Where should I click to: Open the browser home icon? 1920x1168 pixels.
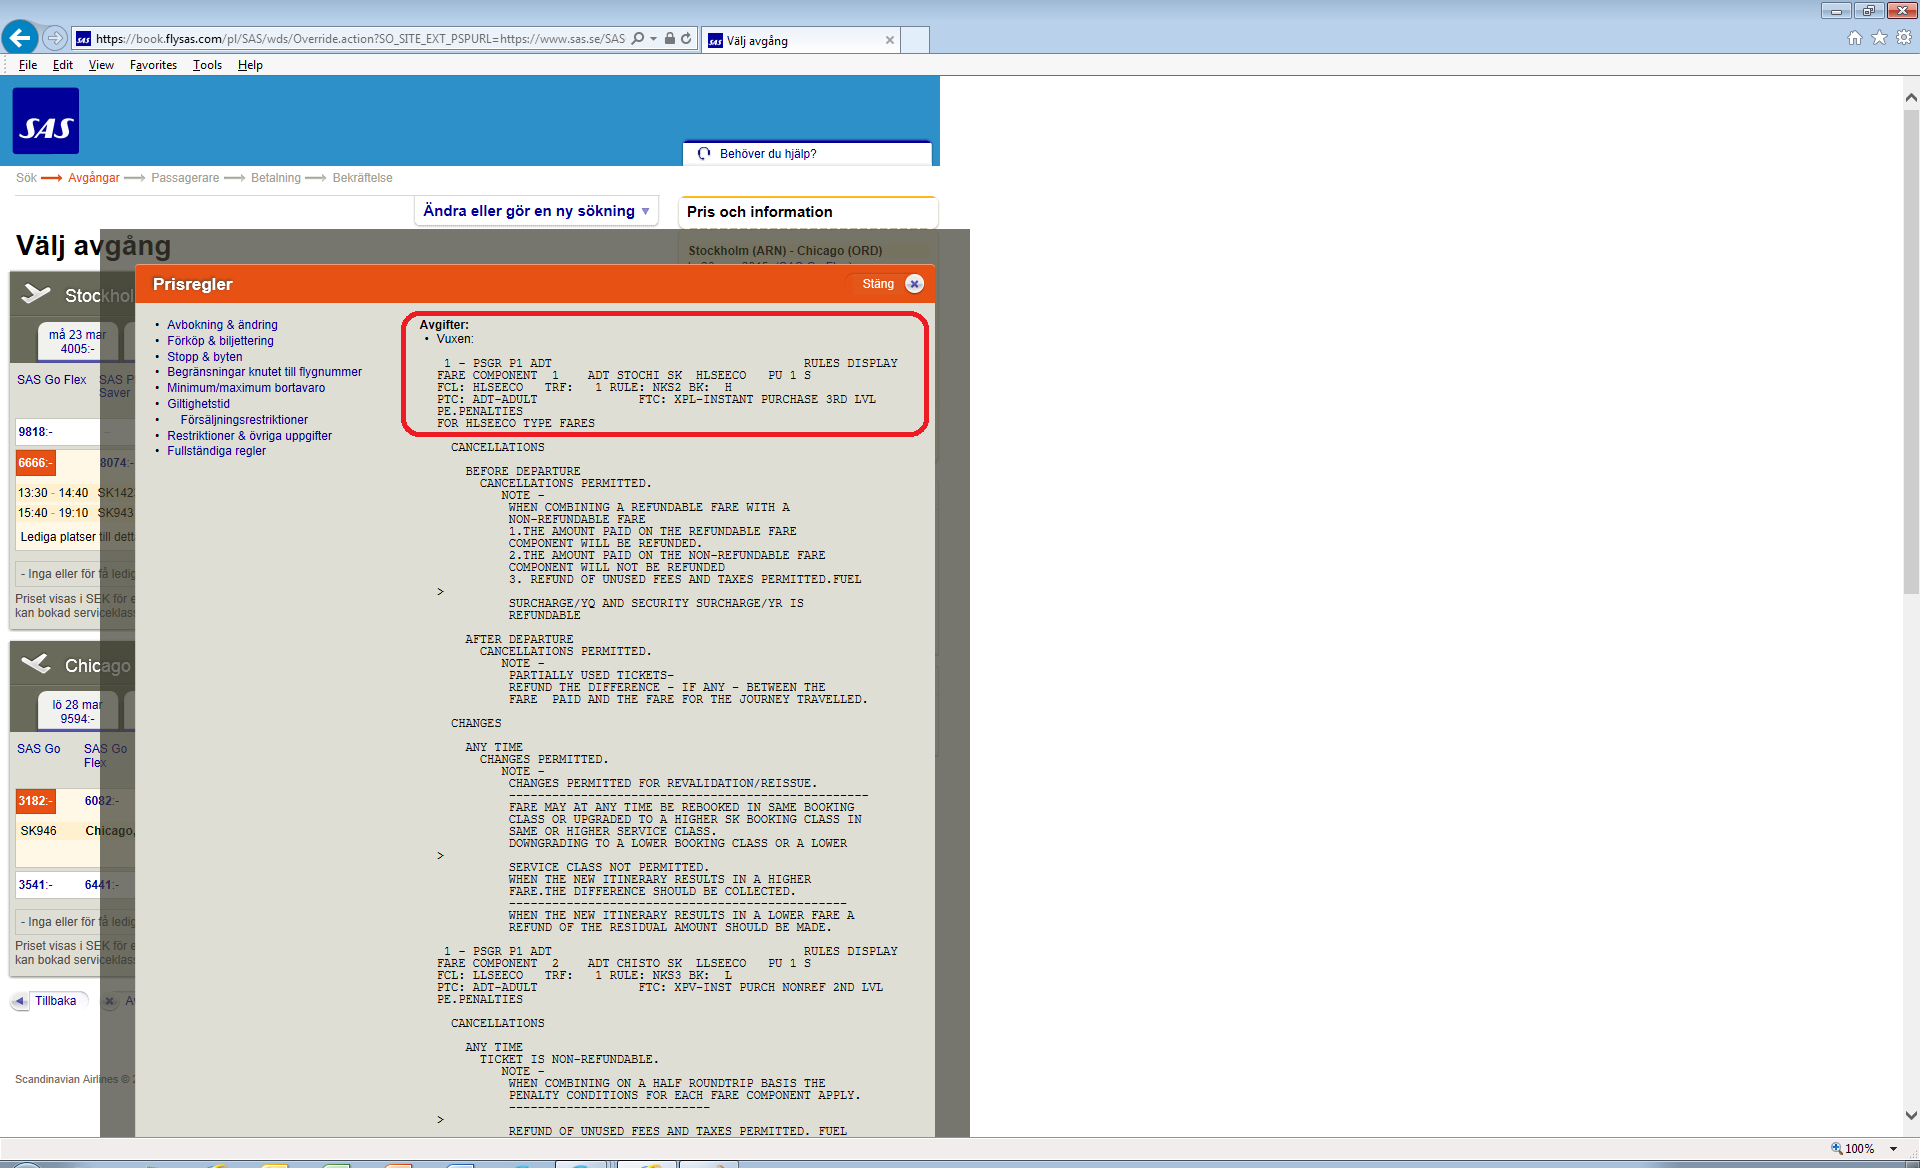[1855, 38]
